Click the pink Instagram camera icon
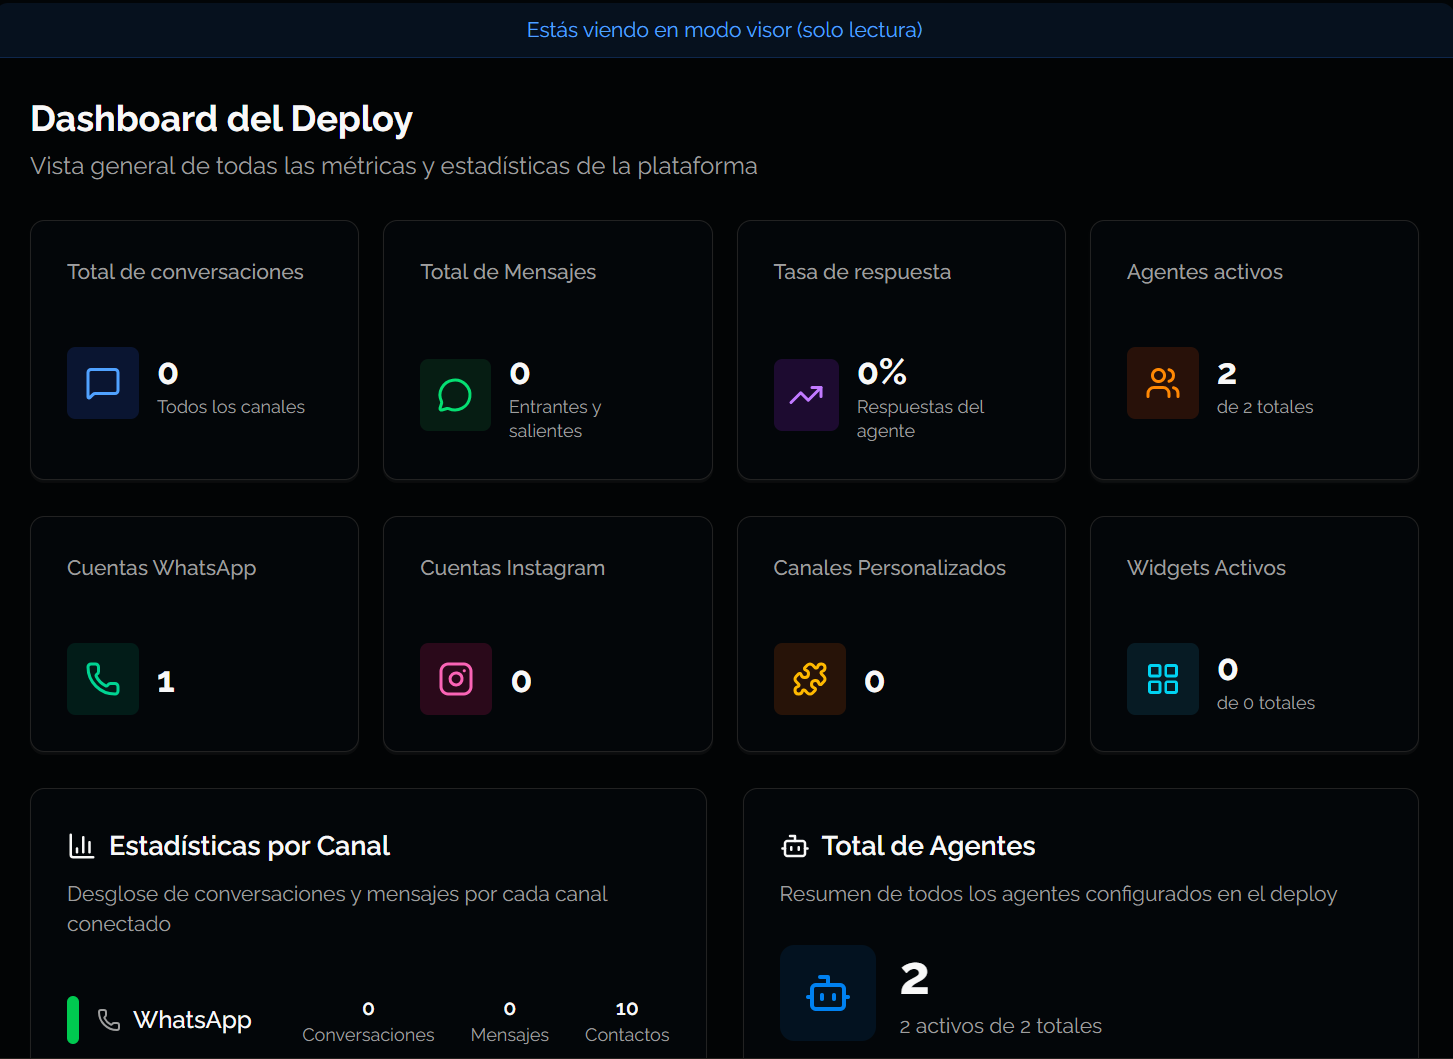1453x1059 pixels. (456, 679)
